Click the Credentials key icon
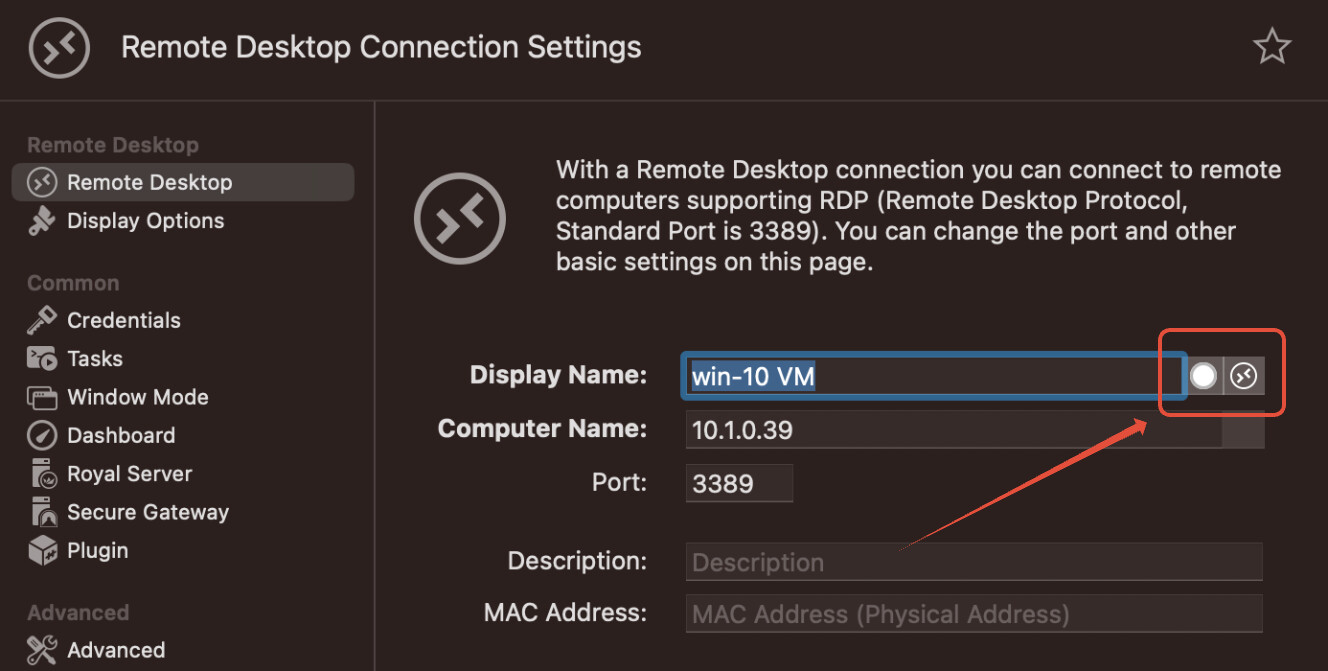 [x=42, y=320]
